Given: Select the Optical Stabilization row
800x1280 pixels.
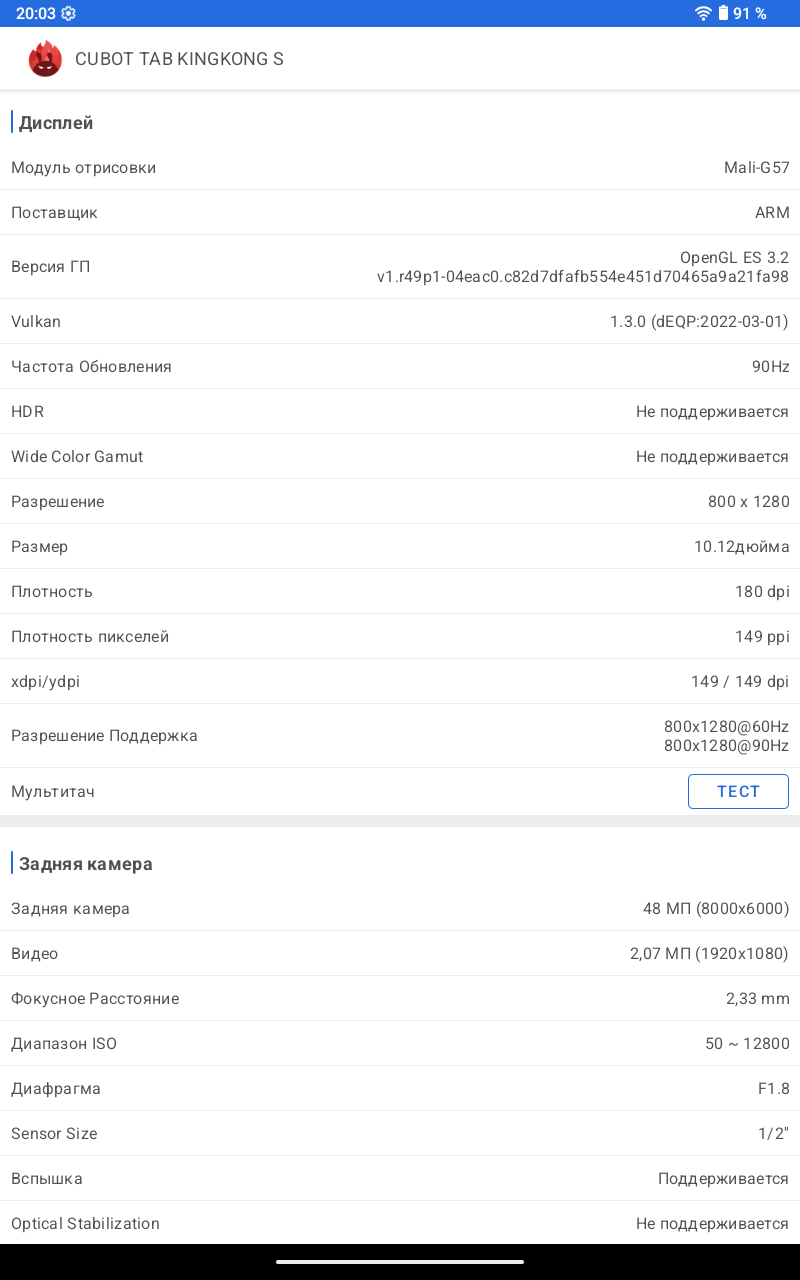Looking at the screenshot, I should 400,1224.
